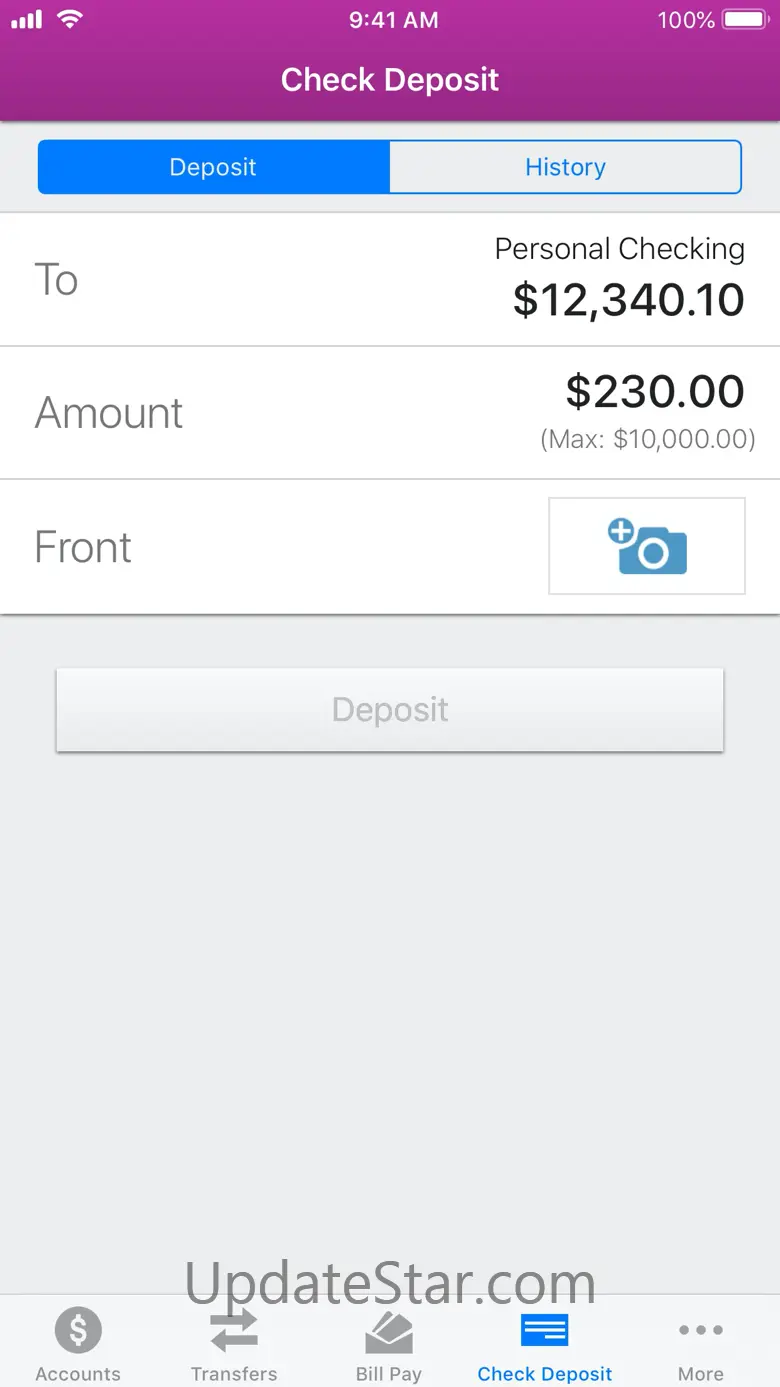Tap the Front row label
The image size is (780, 1387).
click(x=83, y=547)
